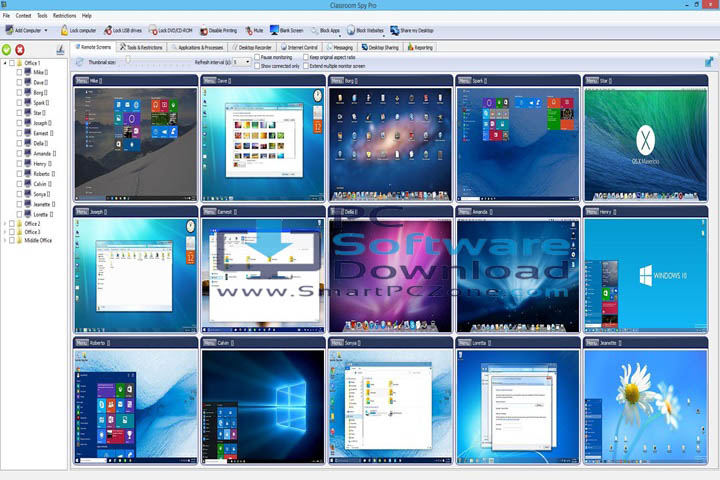Click the computer icon next to Mike
Screen dimensions: 720x480
pyautogui.click(x=28, y=72)
